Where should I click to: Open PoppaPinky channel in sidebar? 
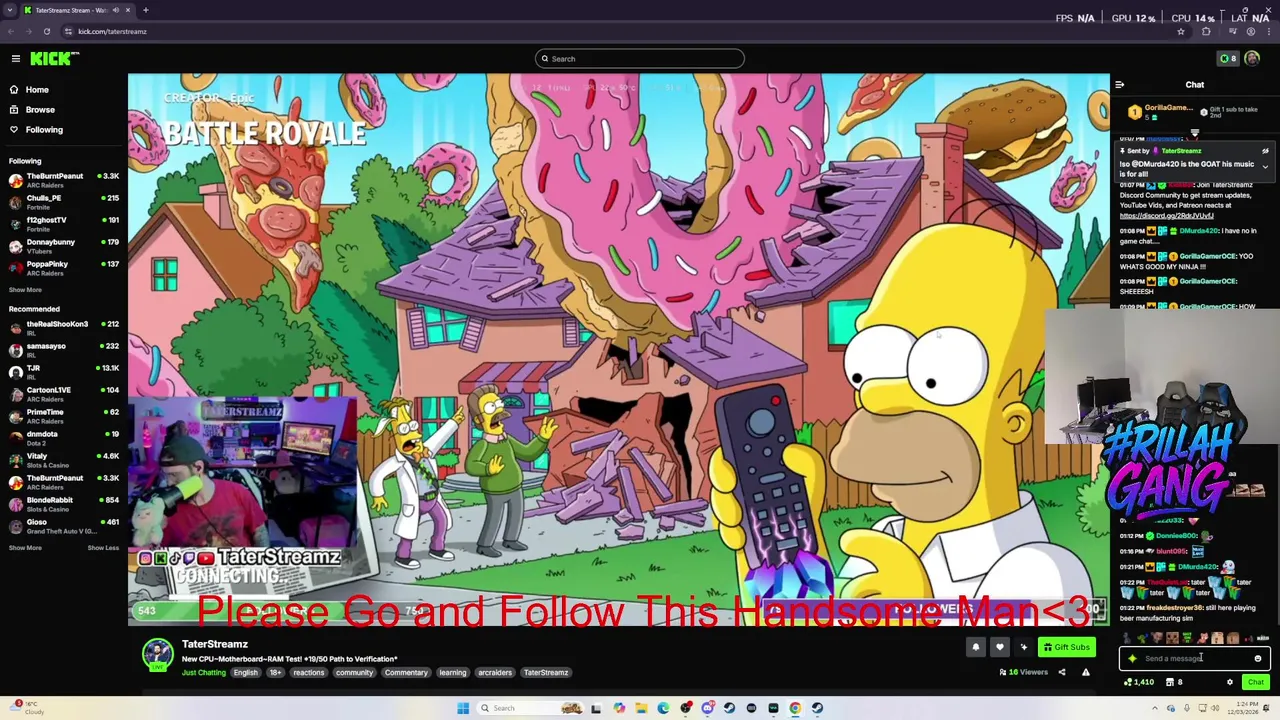pos(62,268)
